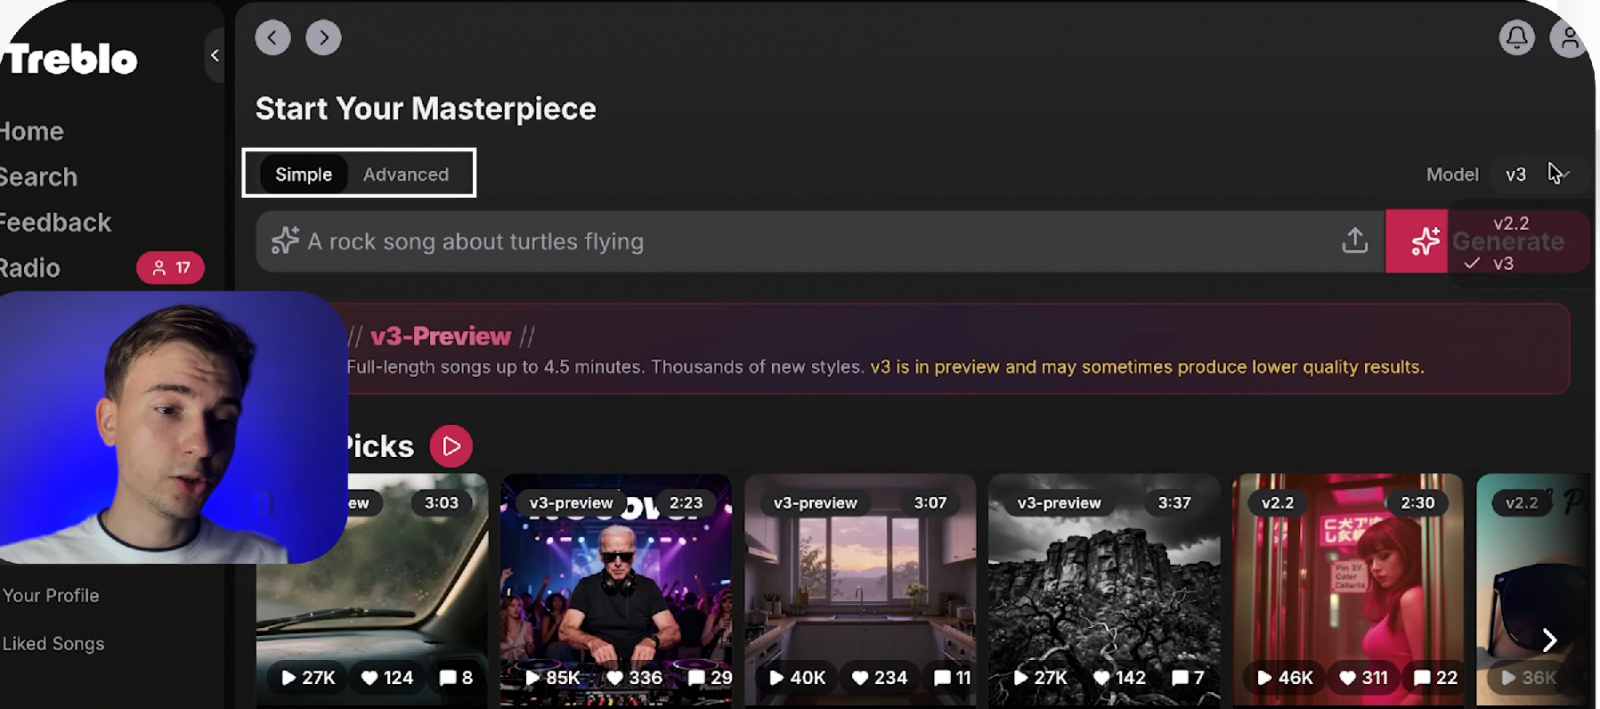Open comments 8 on 3:03 song
This screenshot has height=709, width=1600.
click(456, 677)
